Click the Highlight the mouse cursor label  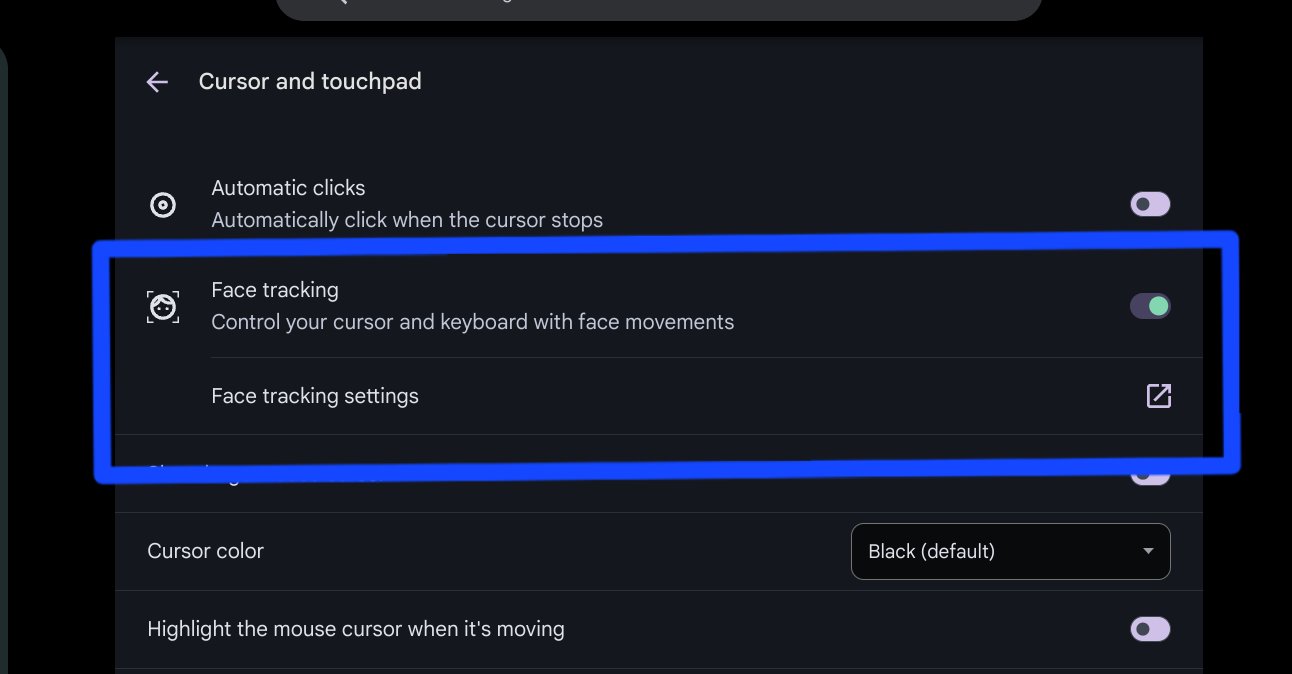click(x=356, y=629)
